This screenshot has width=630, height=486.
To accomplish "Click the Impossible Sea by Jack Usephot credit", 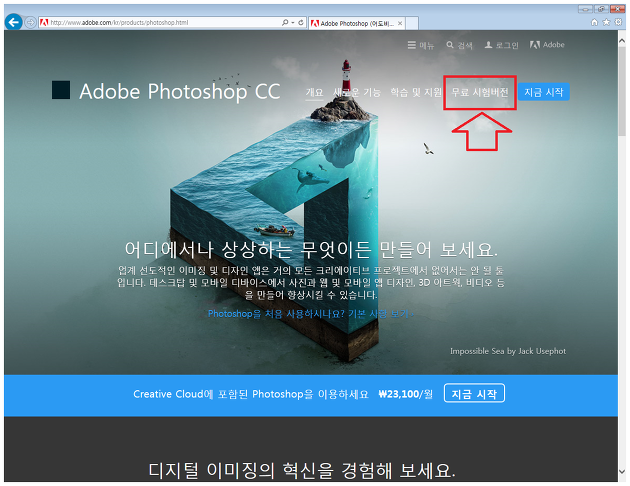I will click(508, 351).
